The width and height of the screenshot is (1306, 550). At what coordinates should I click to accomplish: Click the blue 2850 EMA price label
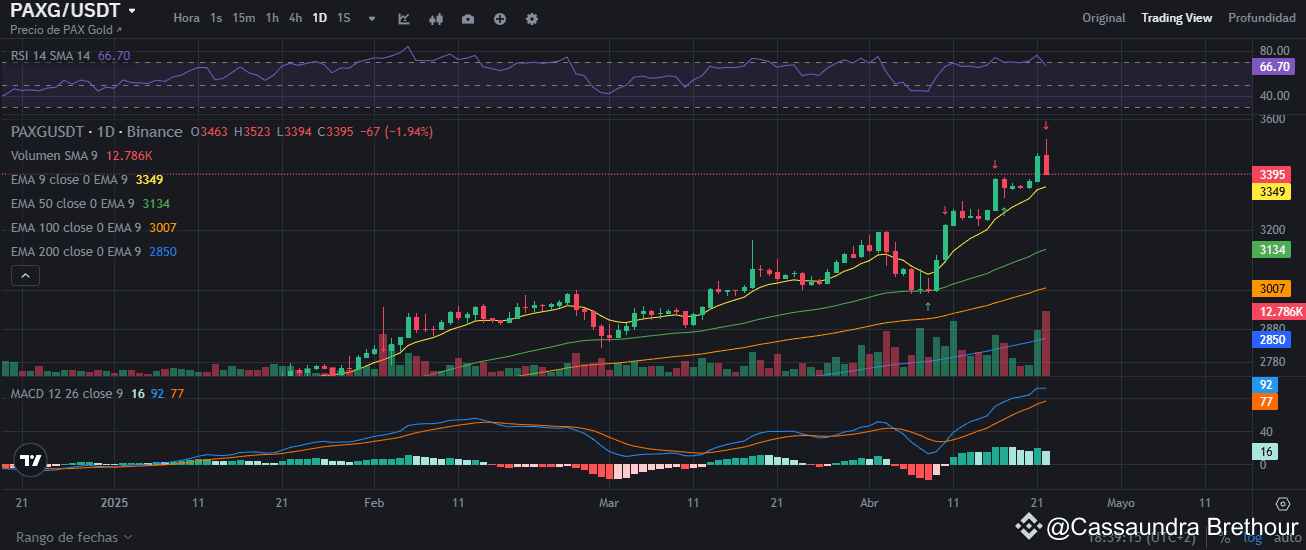(1272, 340)
